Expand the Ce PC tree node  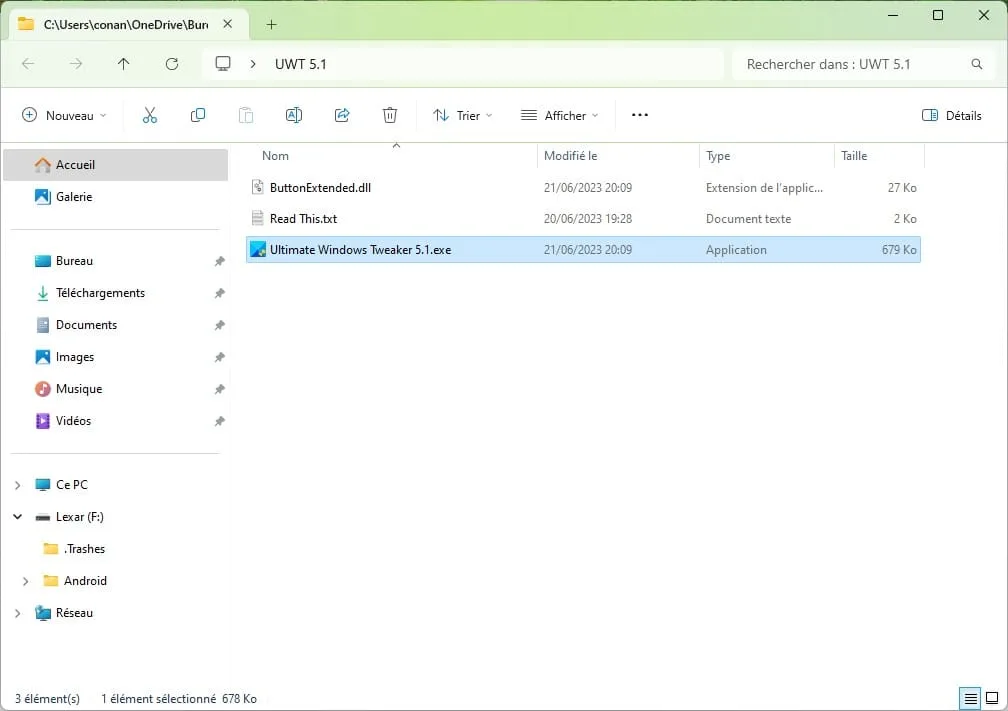point(18,485)
